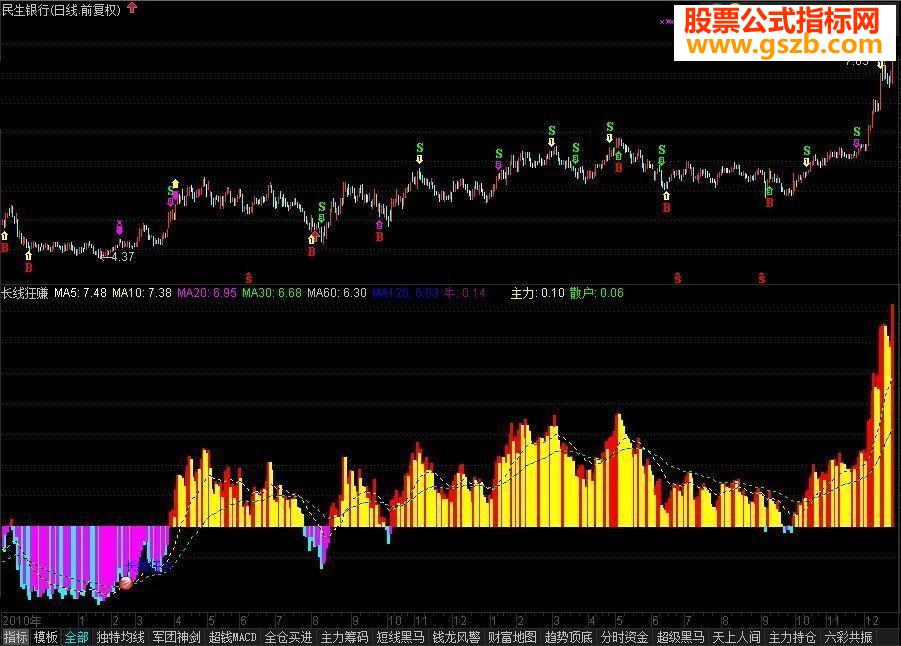The width and height of the screenshot is (901, 646).
Task: Show the 主力筹码 indicator tab
Action: point(344,637)
